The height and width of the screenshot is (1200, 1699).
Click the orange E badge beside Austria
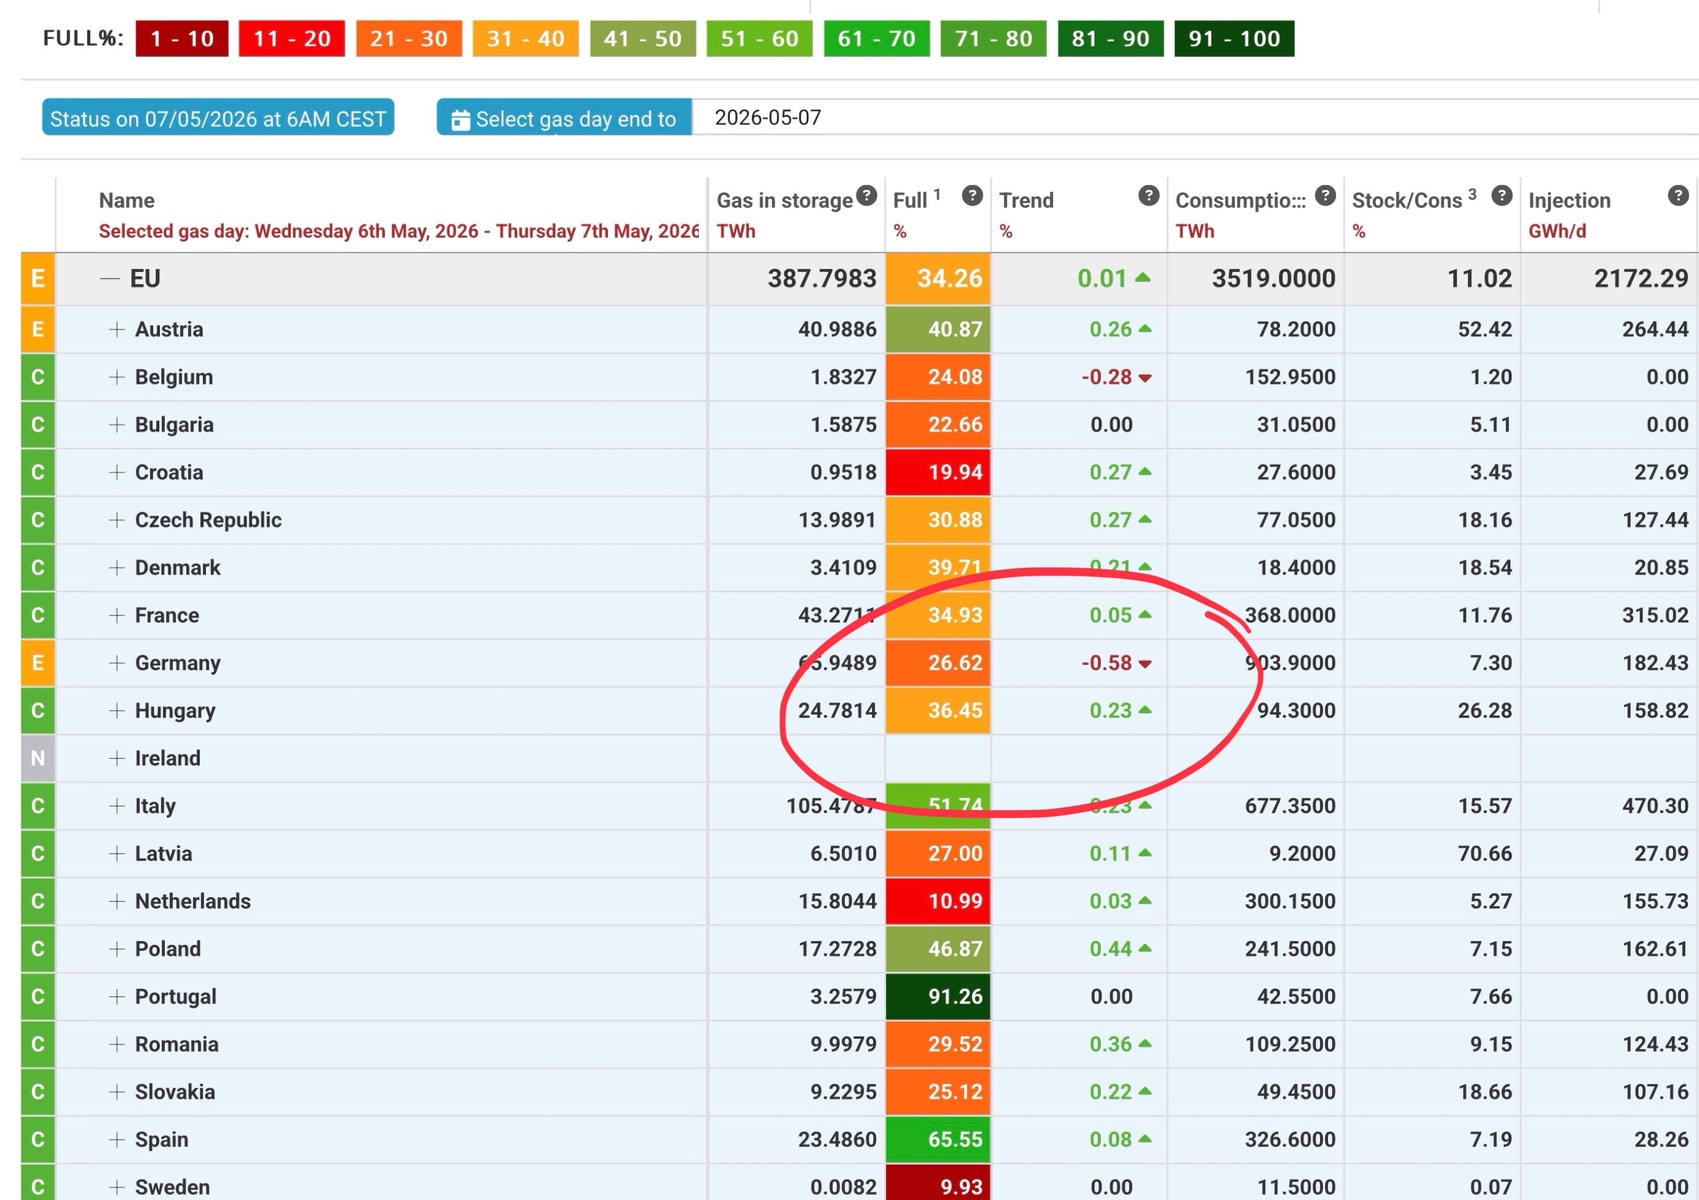pyautogui.click(x=38, y=329)
